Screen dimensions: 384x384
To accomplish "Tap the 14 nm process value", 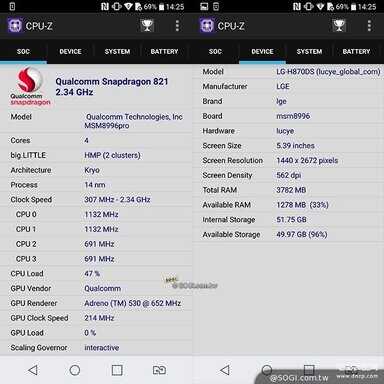I will click(x=95, y=185).
